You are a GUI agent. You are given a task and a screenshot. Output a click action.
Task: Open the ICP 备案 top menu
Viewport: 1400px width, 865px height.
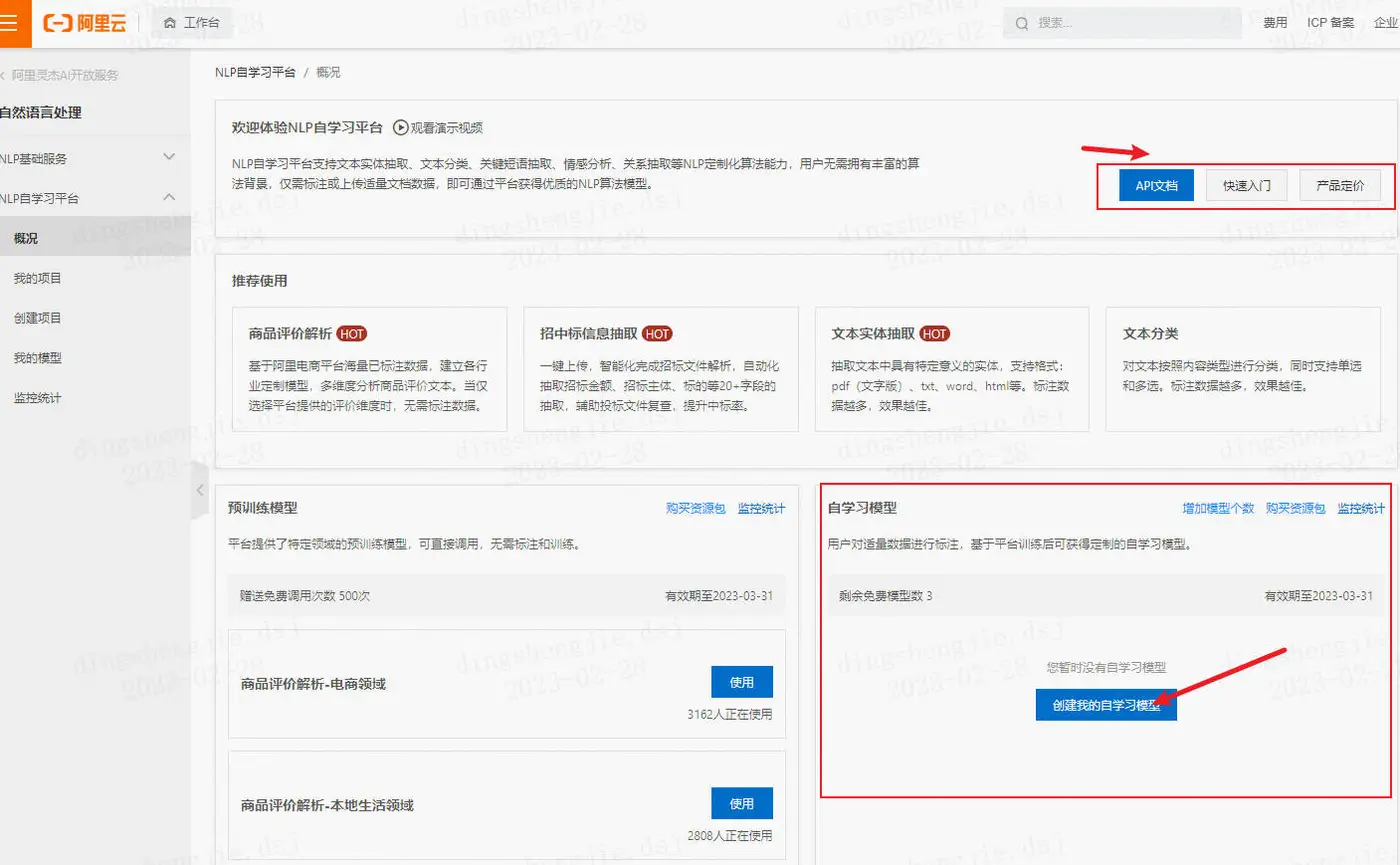coord(1331,23)
